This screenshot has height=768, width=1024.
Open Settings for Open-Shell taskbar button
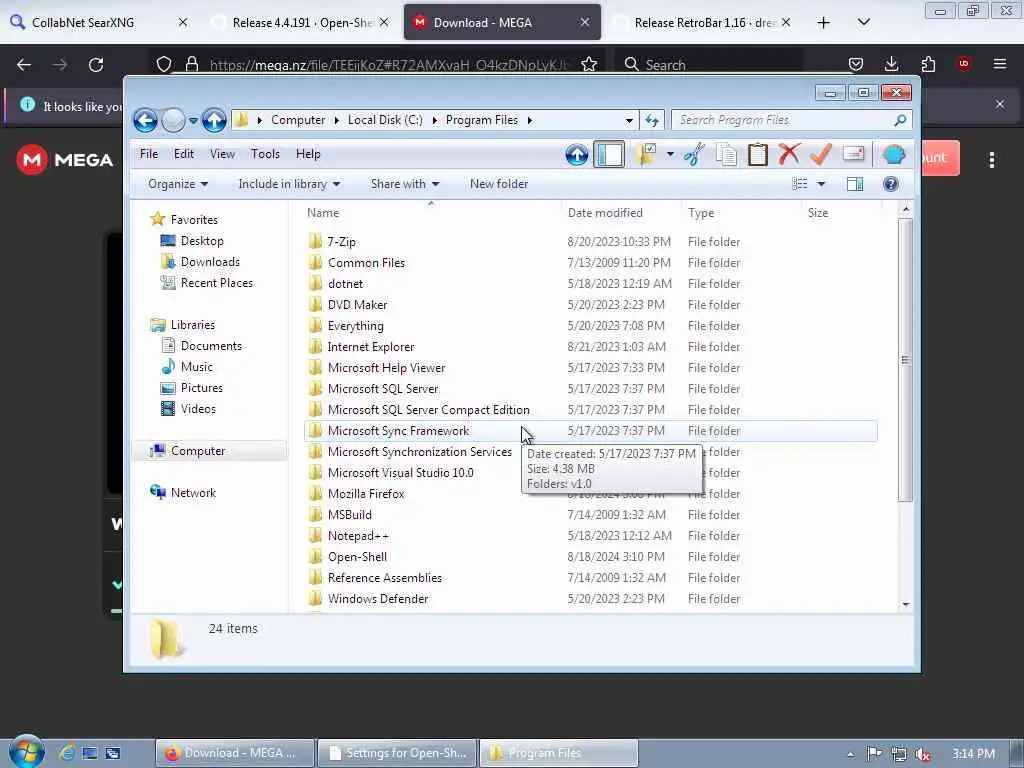[x=397, y=753]
